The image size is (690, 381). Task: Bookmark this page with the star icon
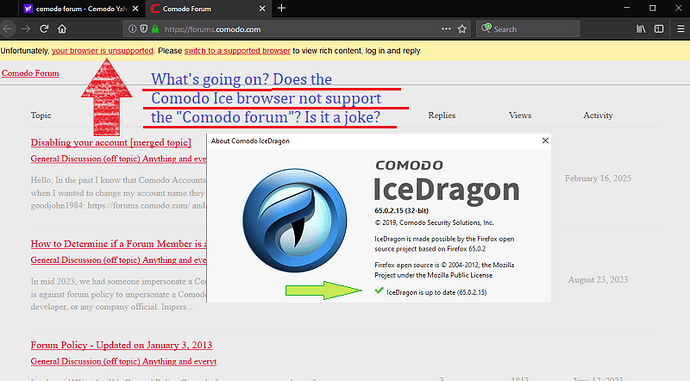click(x=462, y=29)
